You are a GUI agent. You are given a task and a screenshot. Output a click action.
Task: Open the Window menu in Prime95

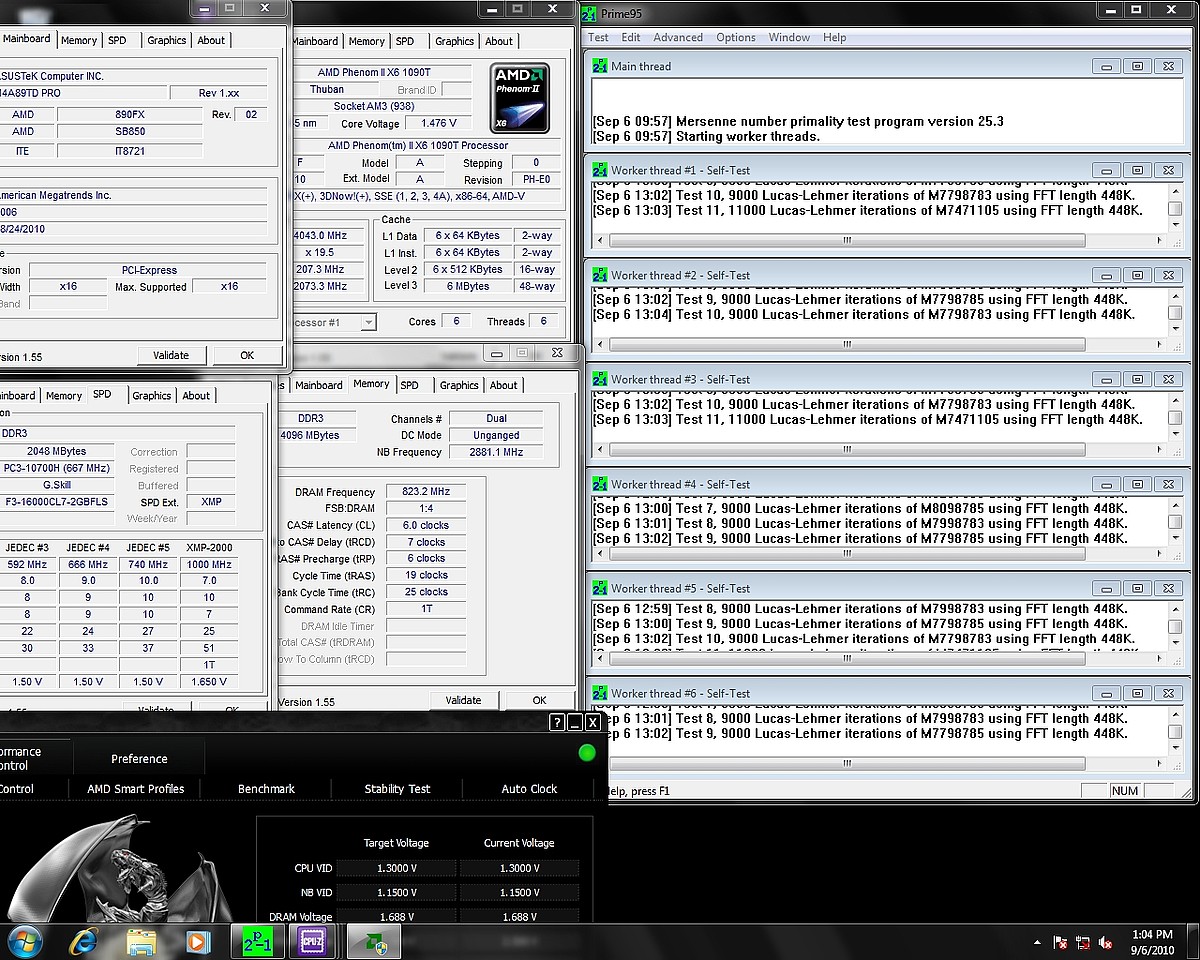pos(789,37)
